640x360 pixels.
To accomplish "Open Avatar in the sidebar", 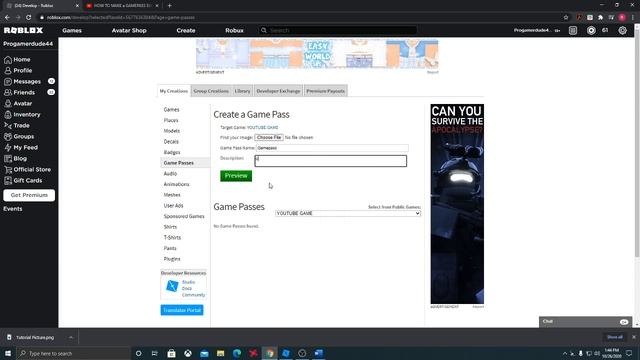I will point(18,104).
